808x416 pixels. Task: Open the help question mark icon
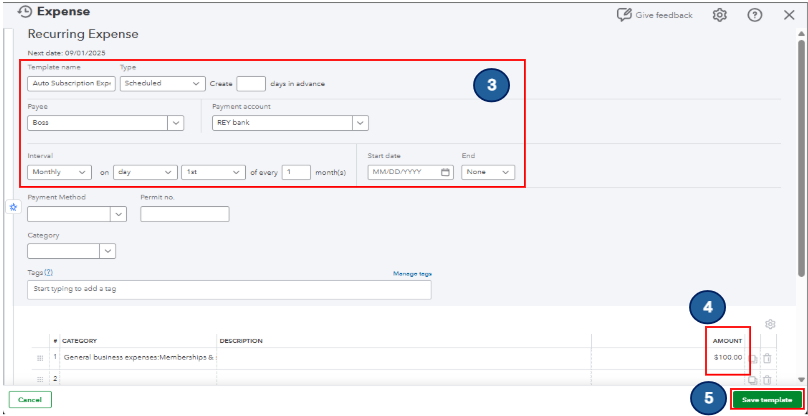coord(755,15)
